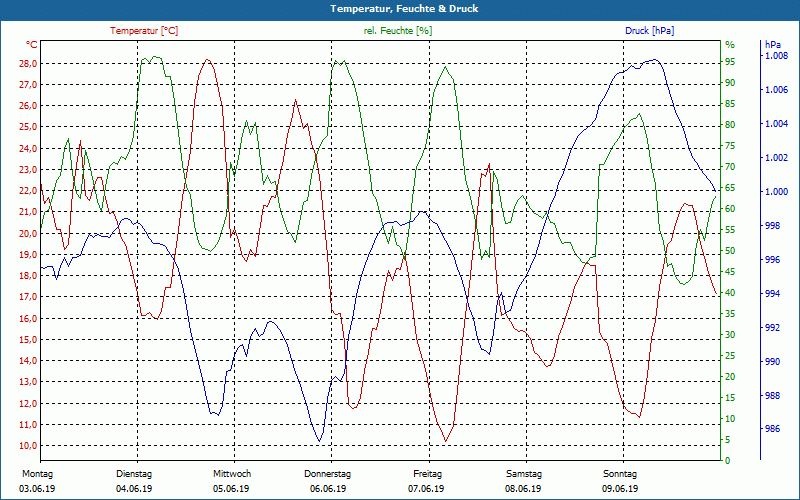800x500 pixels.
Task: Click the "Dienstag" day label
Action: 134,474
